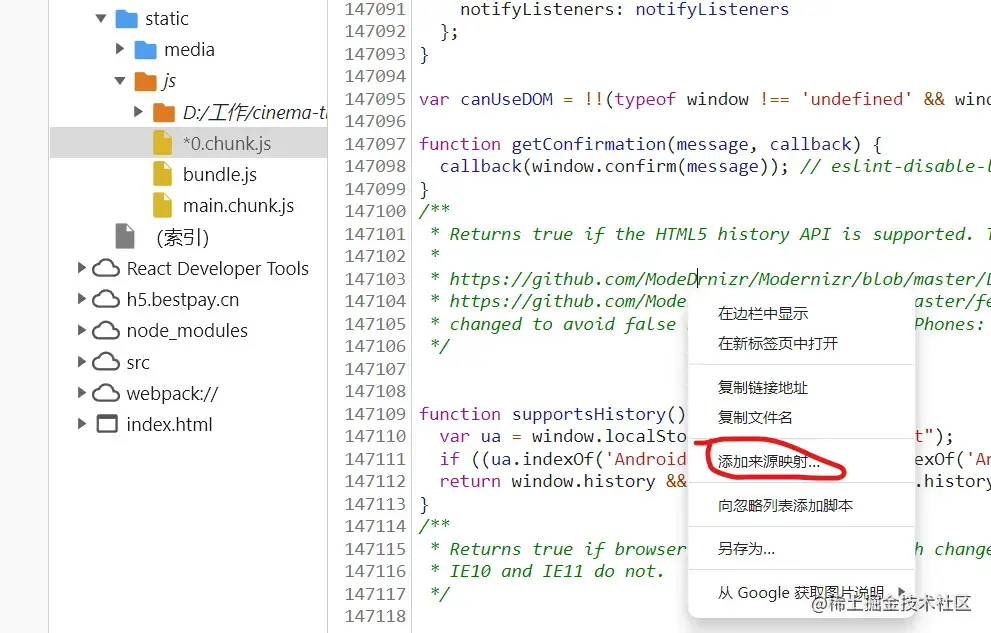Select the node_modules label

[x=187, y=330]
